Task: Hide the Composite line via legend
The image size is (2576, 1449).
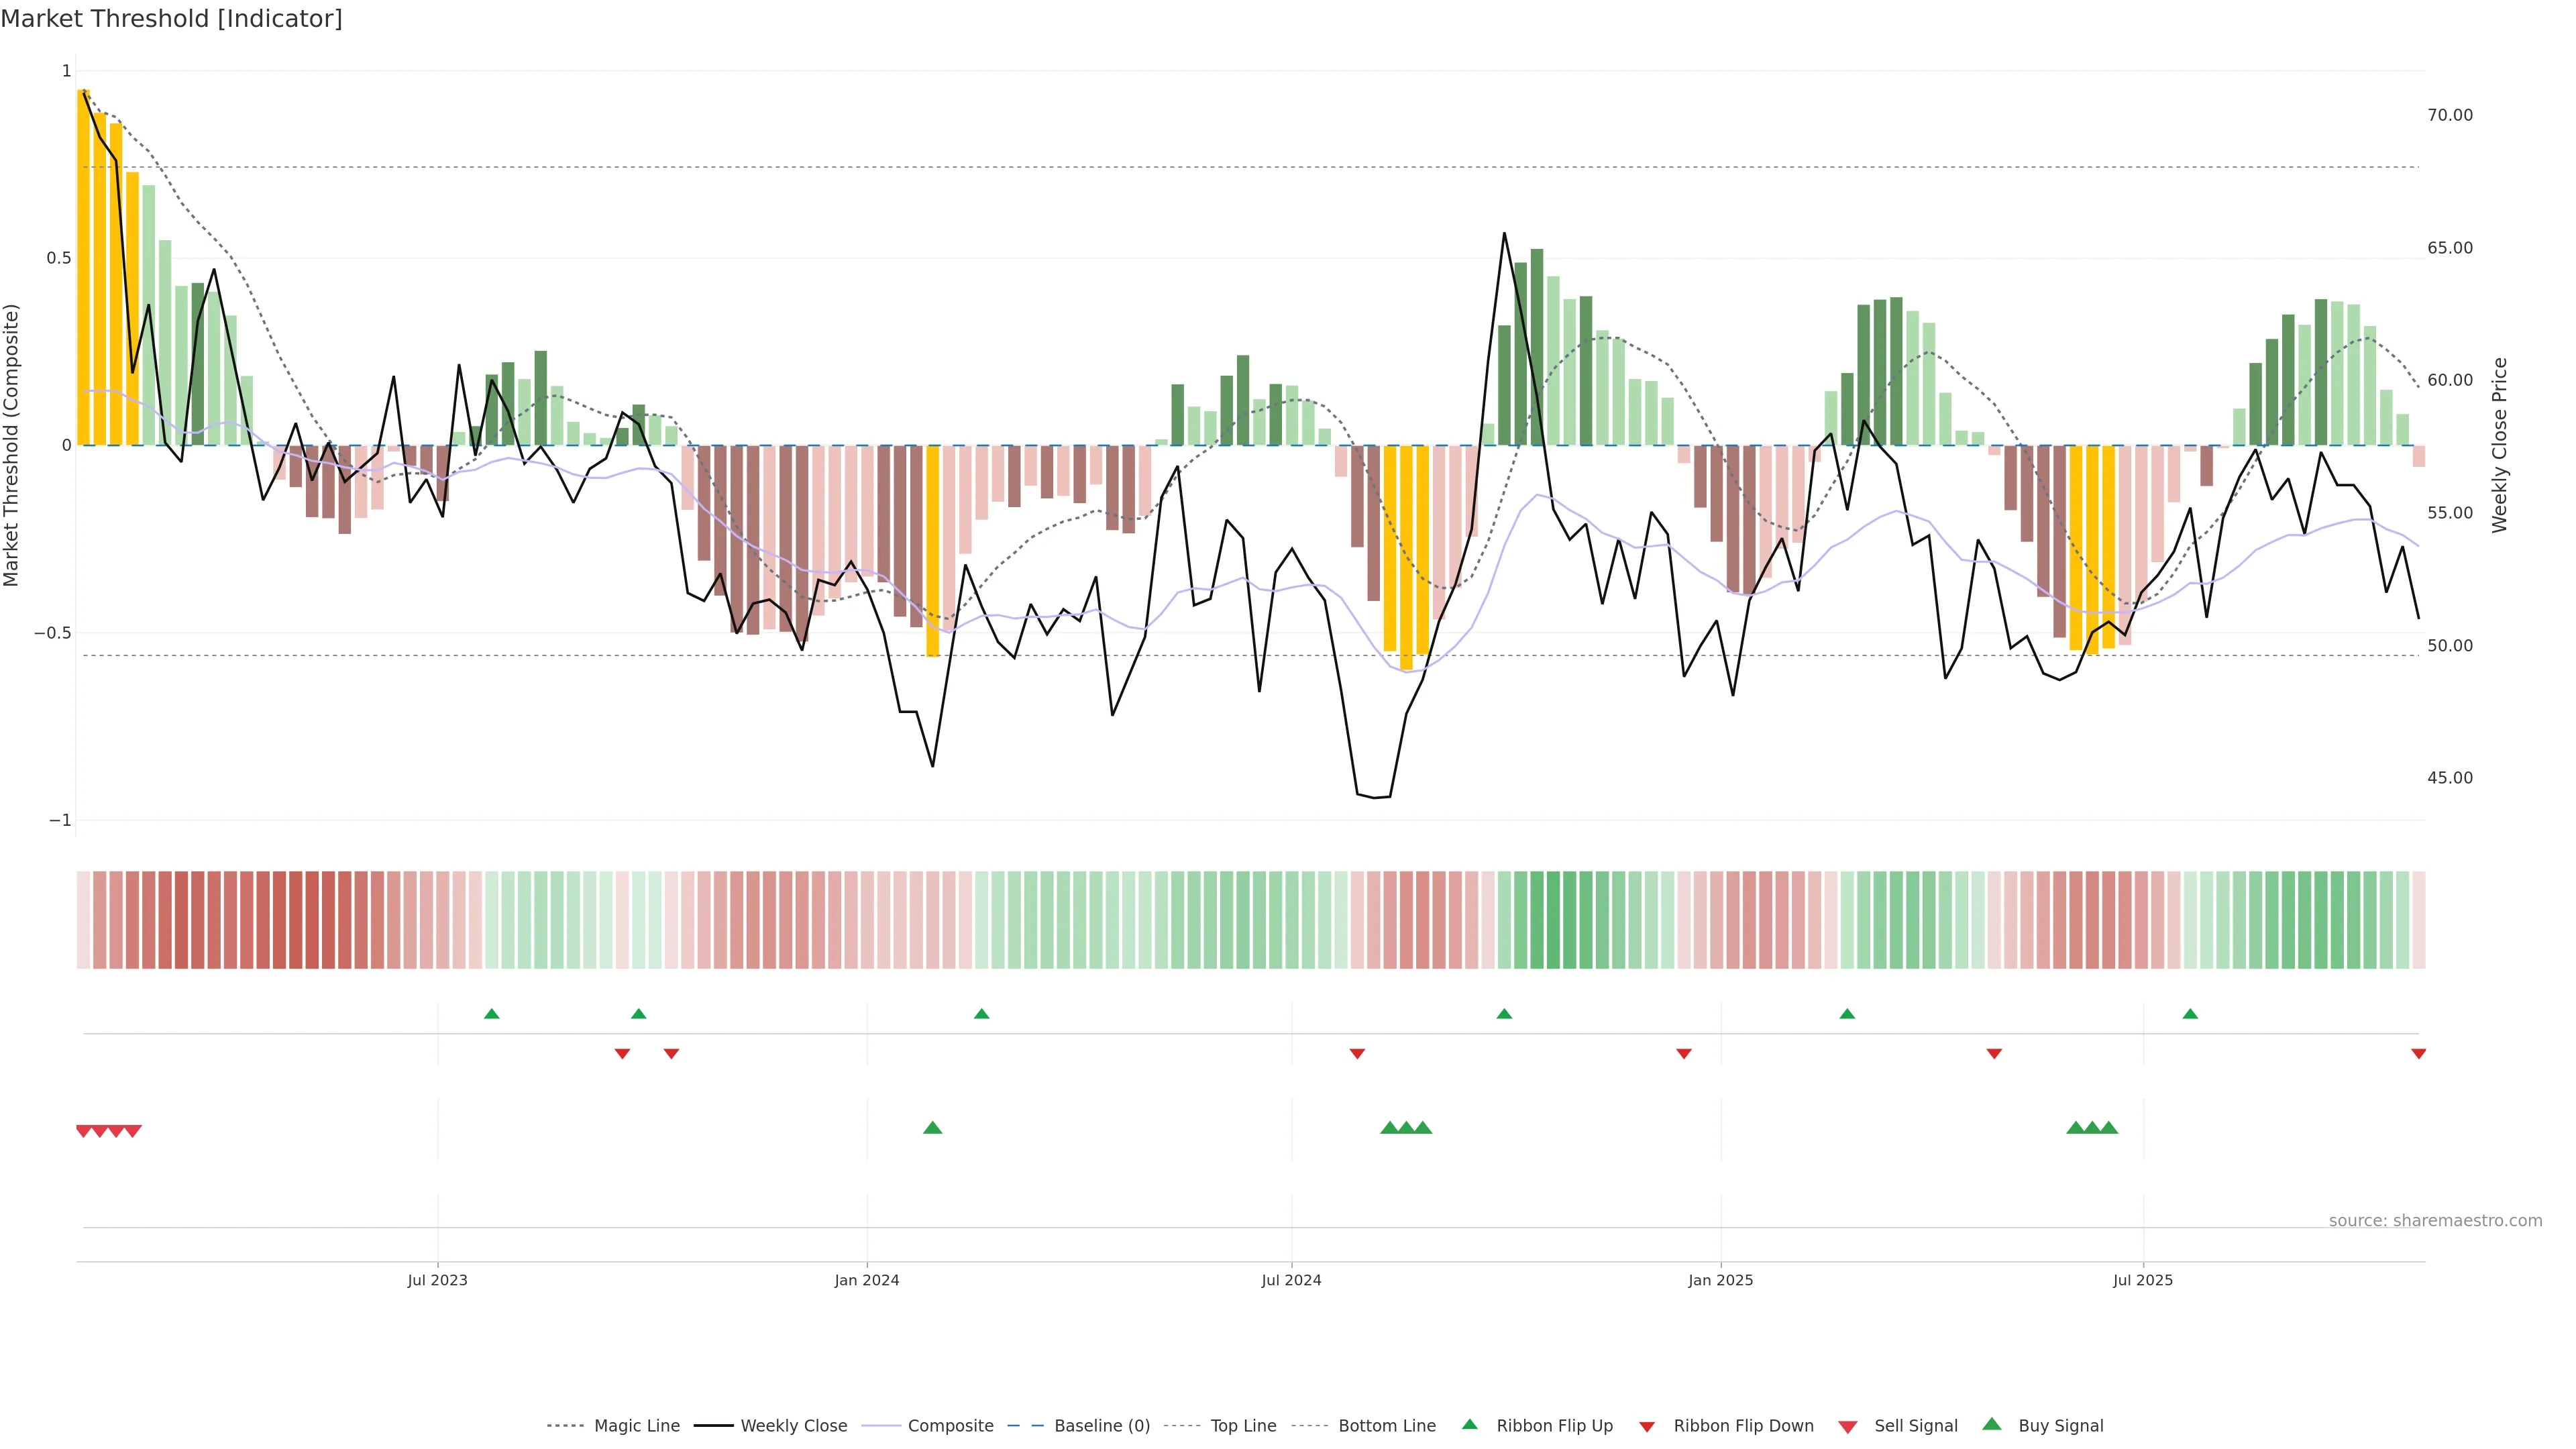Action: 950,1425
